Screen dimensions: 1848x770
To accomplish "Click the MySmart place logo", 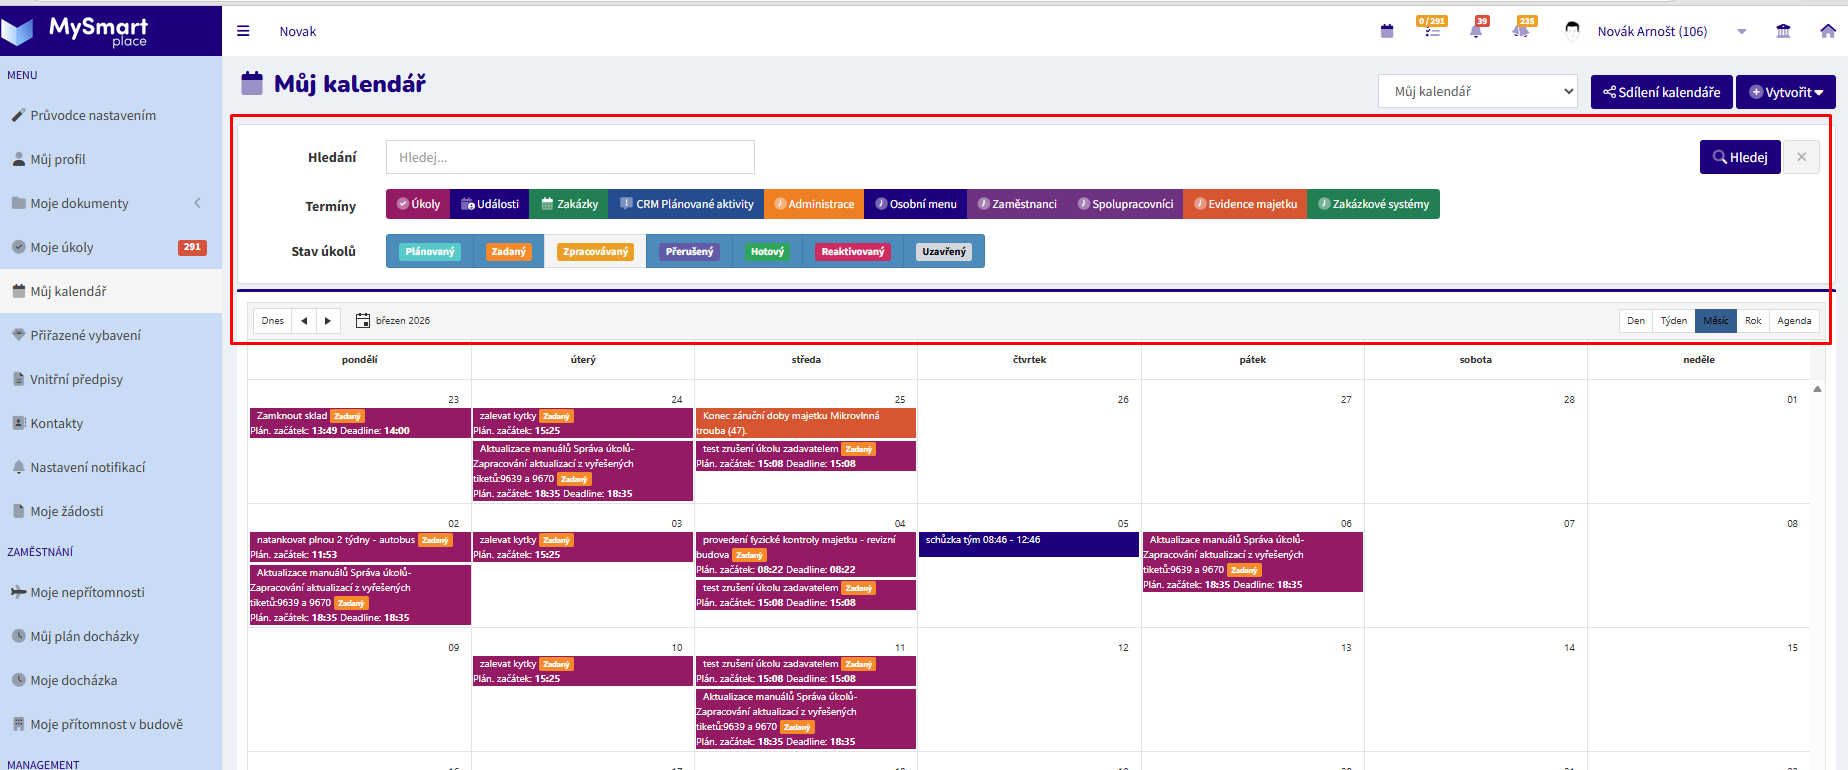I will (76, 30).
